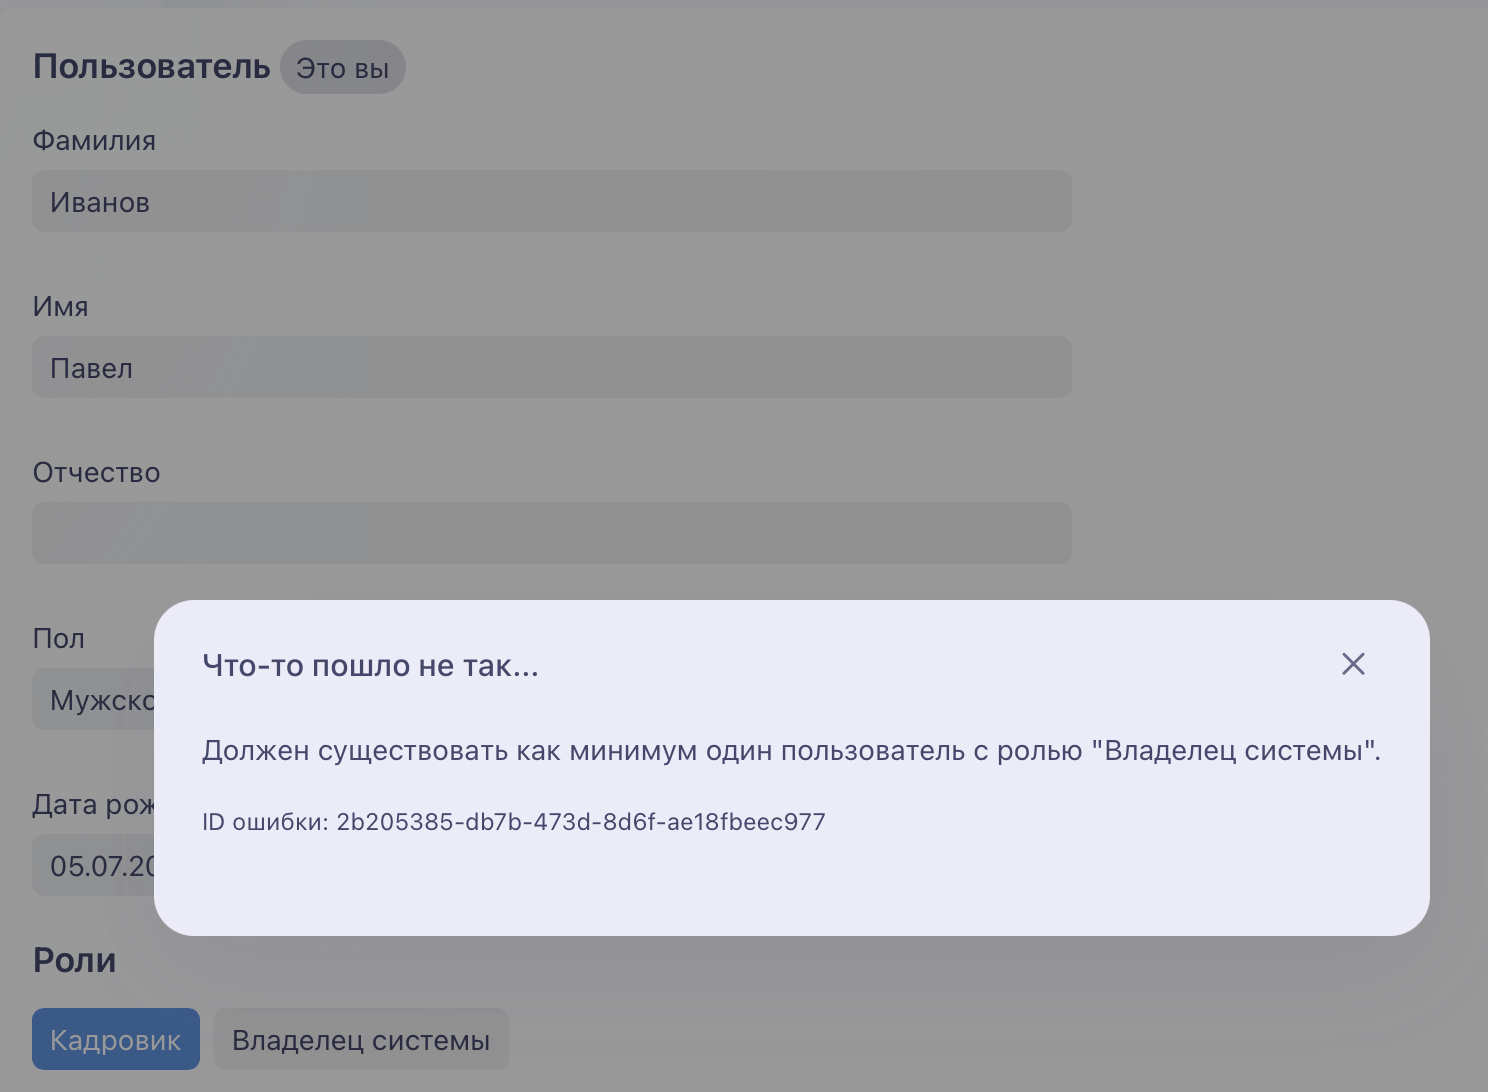Click the Пол field label
The height and width of the screenshot is (1092, 1488).
pos(59,639)
